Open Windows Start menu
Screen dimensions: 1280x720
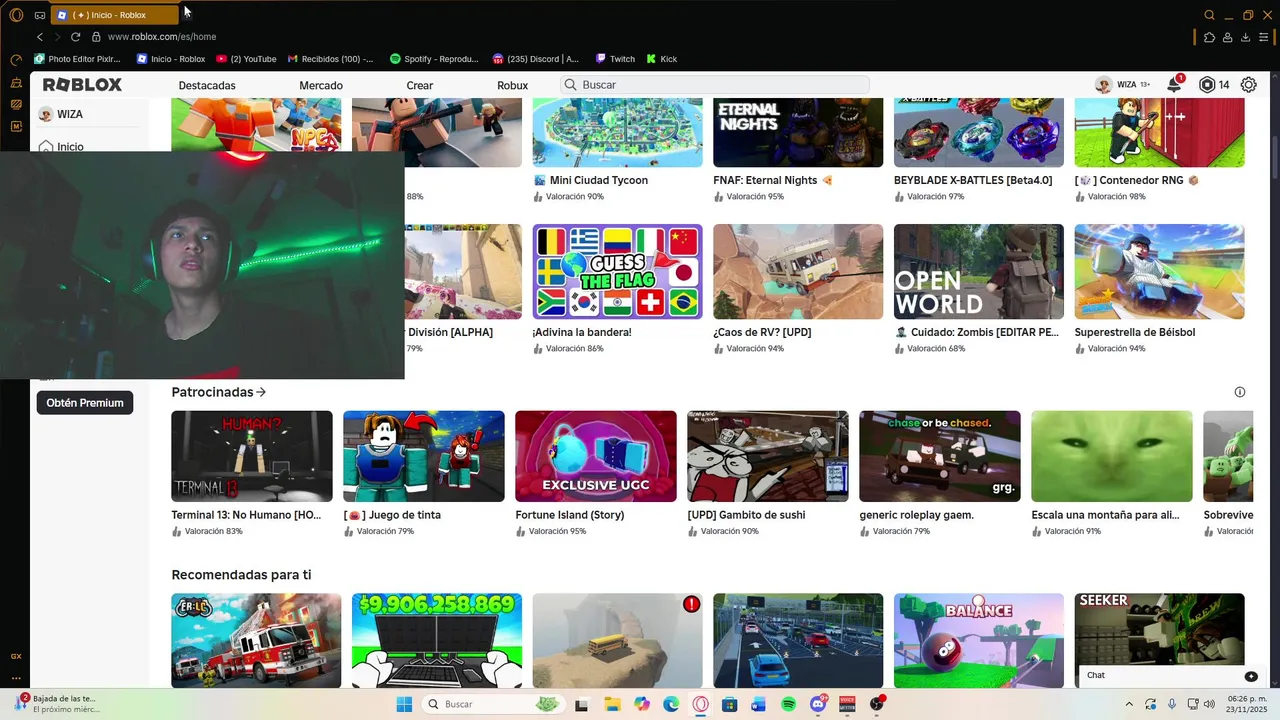[x=404, y=704]
